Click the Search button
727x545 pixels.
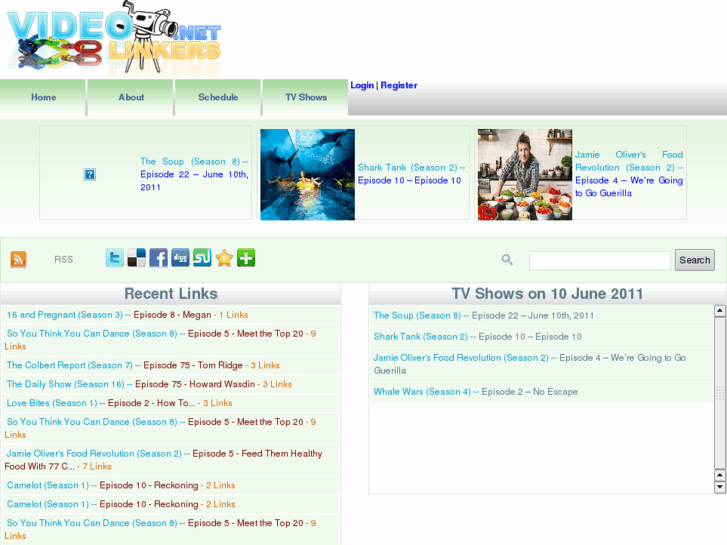click(x=695, y=260)
